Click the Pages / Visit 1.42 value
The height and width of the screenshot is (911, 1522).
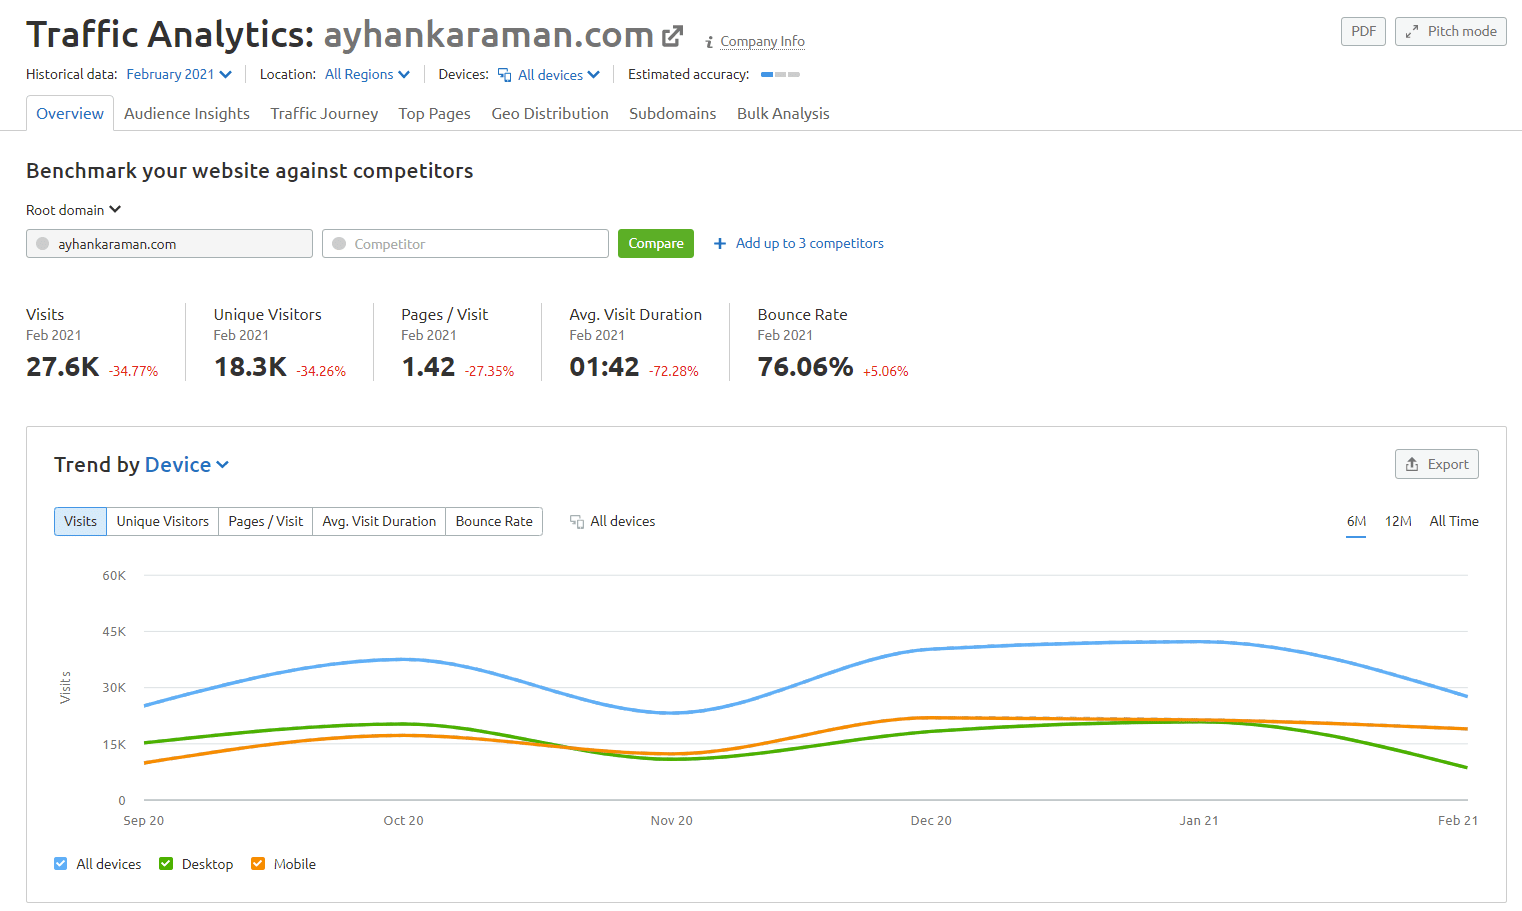428,367
